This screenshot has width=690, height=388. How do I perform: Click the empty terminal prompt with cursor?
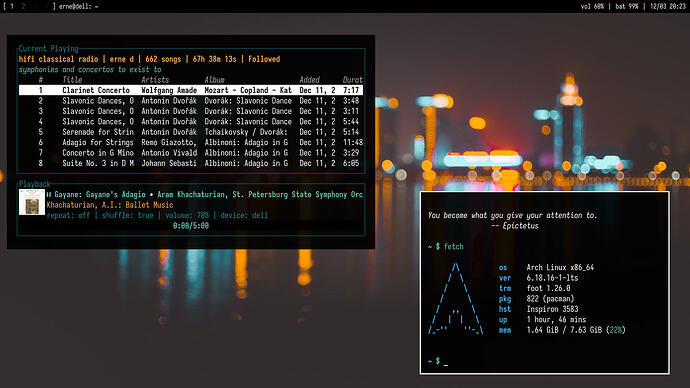[438, 361]
